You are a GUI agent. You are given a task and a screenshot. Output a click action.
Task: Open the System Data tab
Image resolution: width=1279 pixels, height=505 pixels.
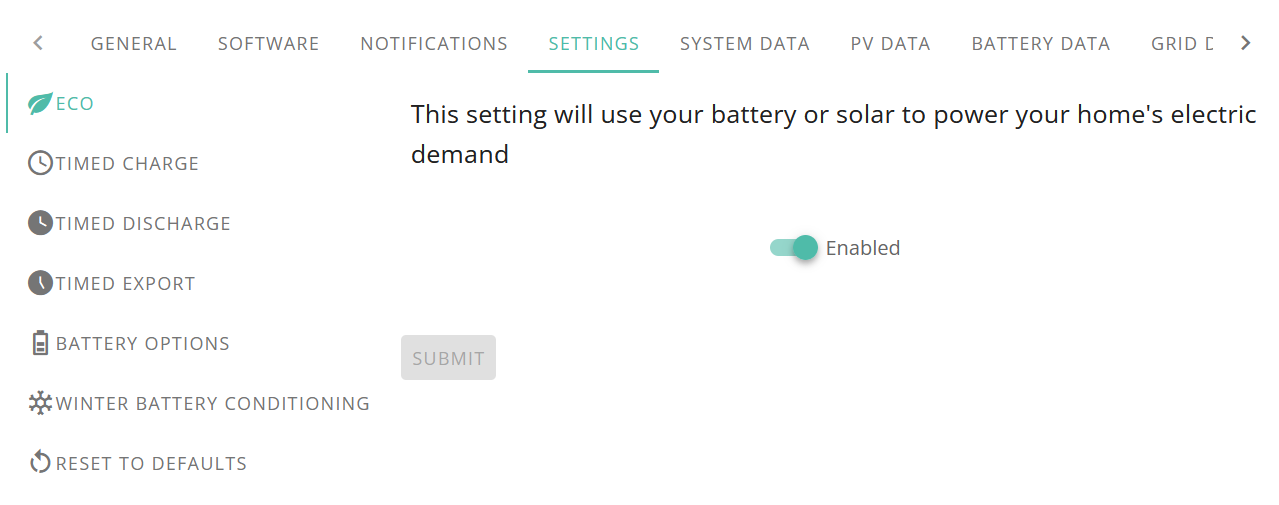pos(745,44)
